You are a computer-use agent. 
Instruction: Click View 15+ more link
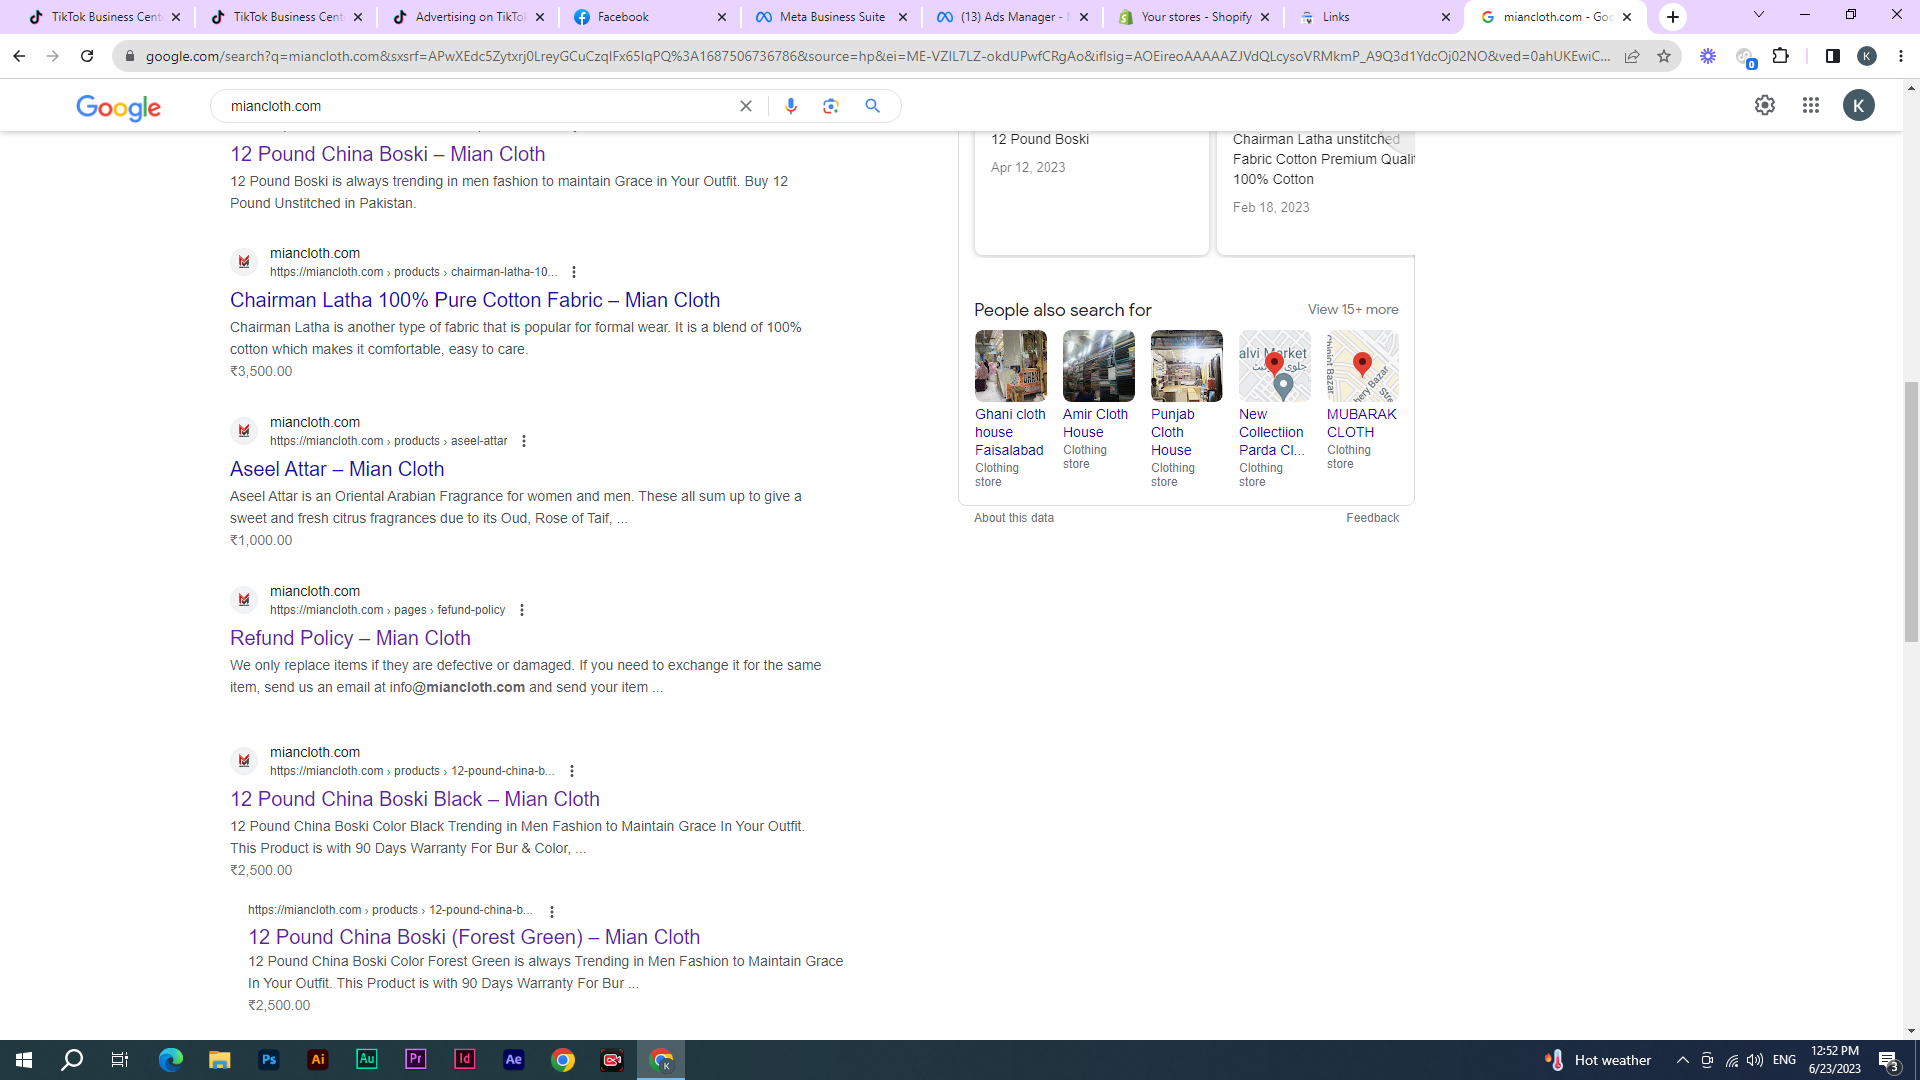1352,310
